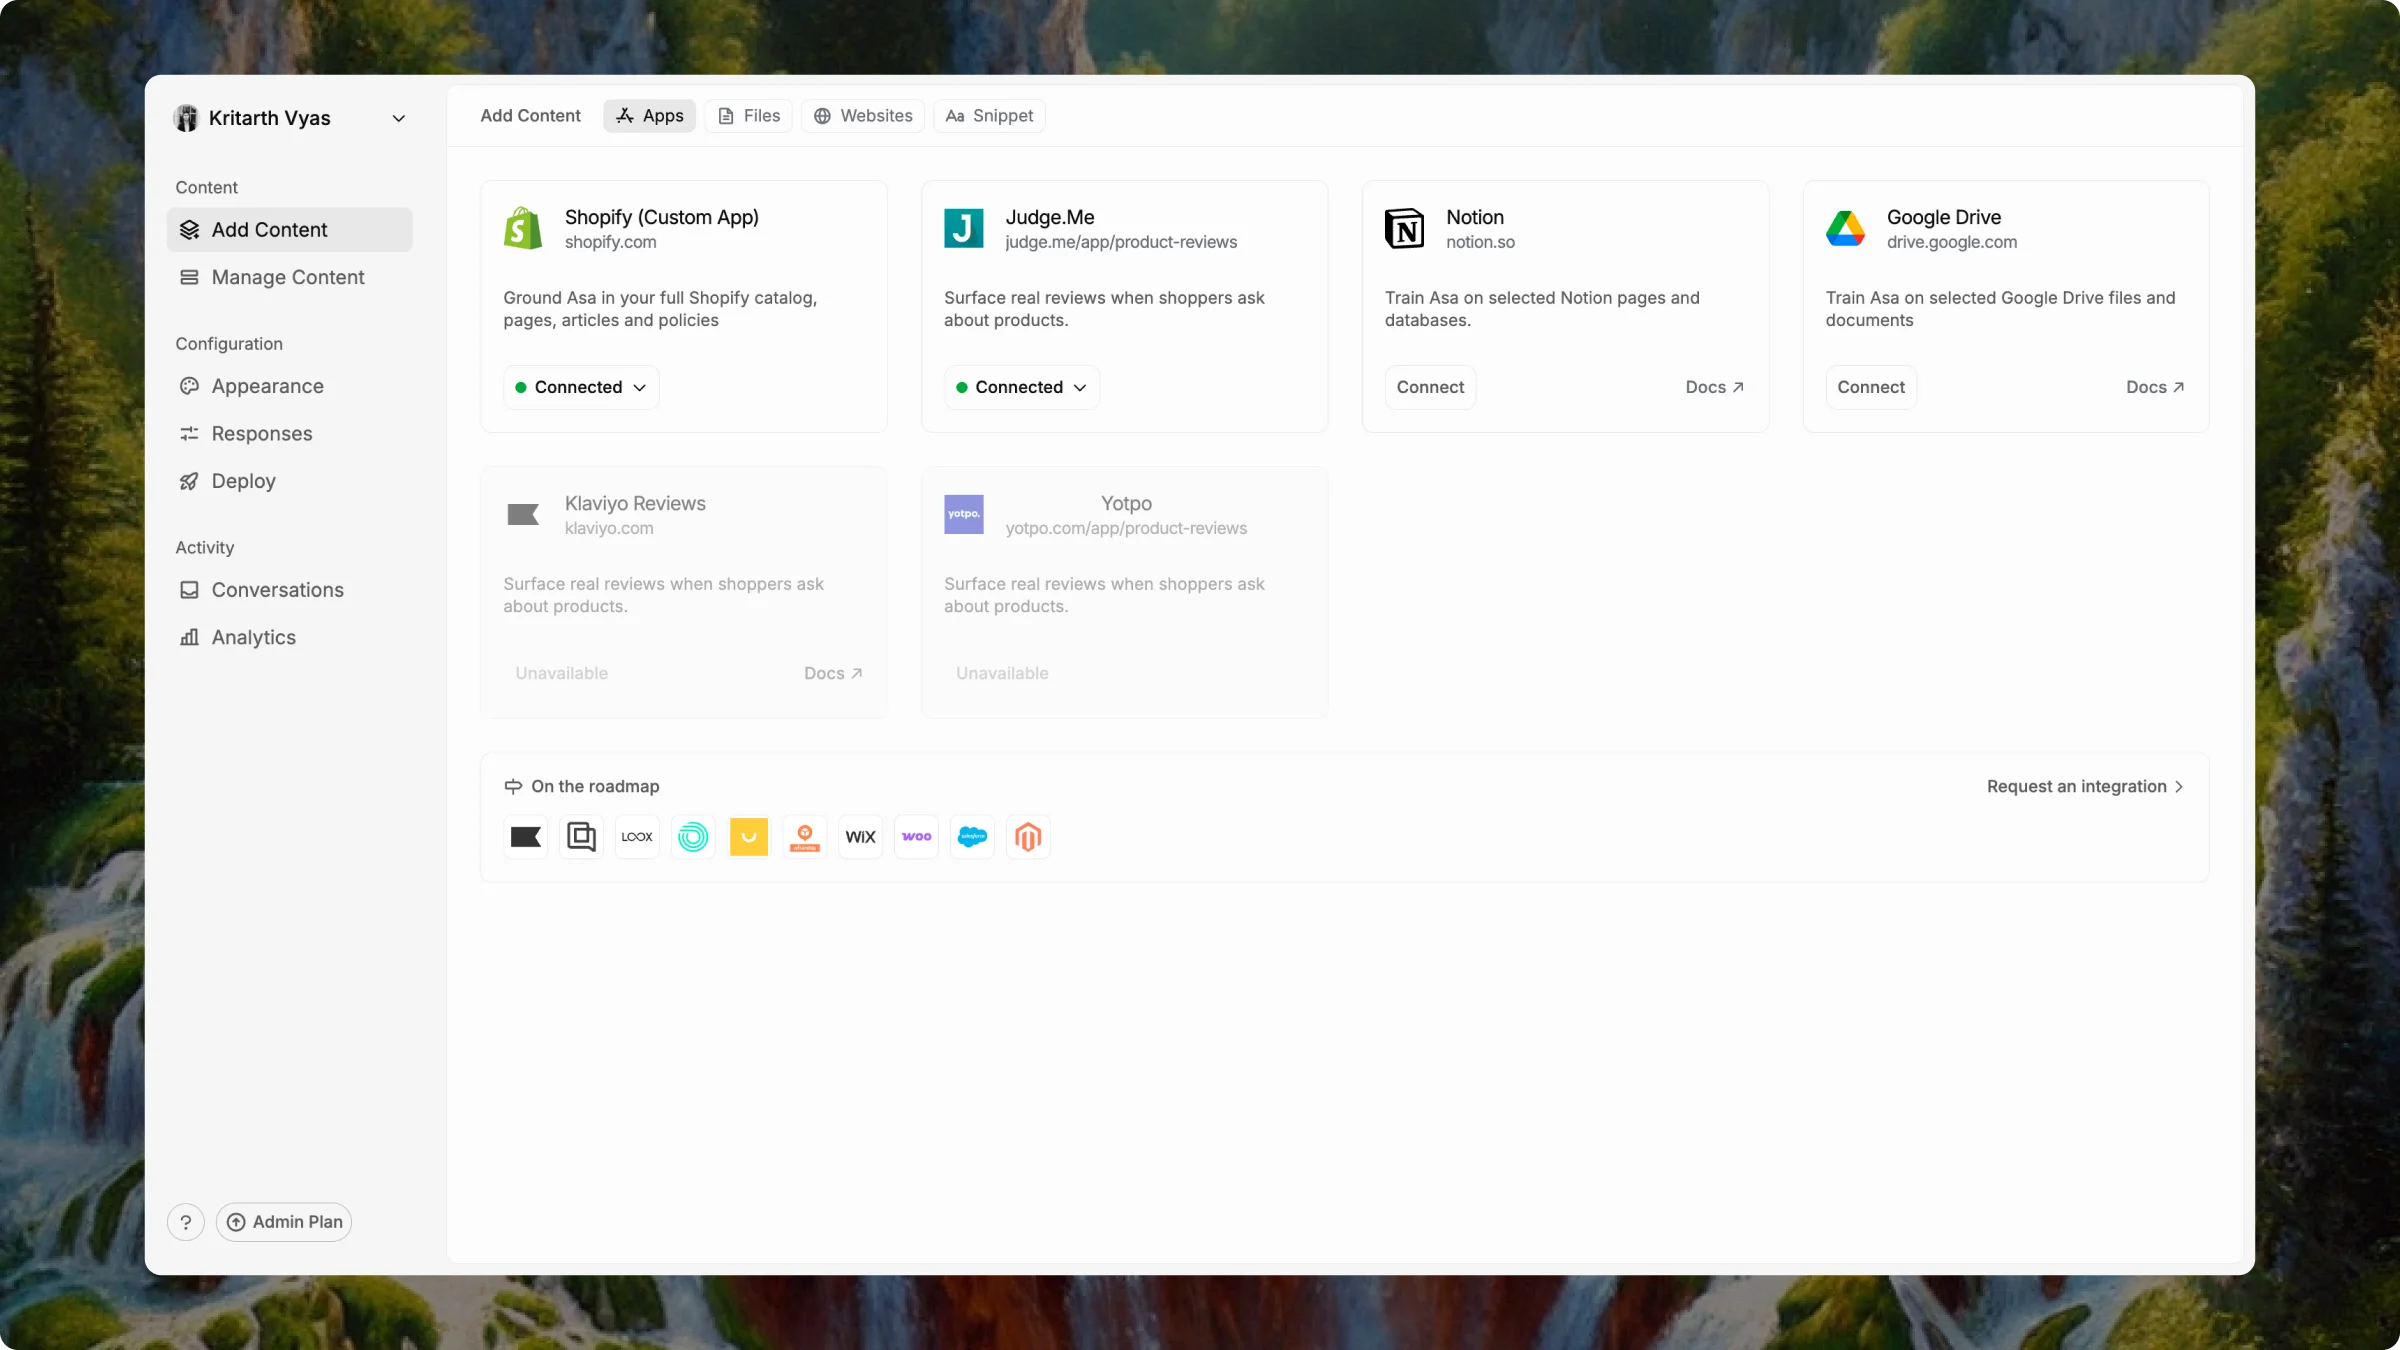Image resolution: width=2400 pixels, height=1350 pixels.
Task: Open Docs link on the Notion card
Action: (x=1715, y=387)
